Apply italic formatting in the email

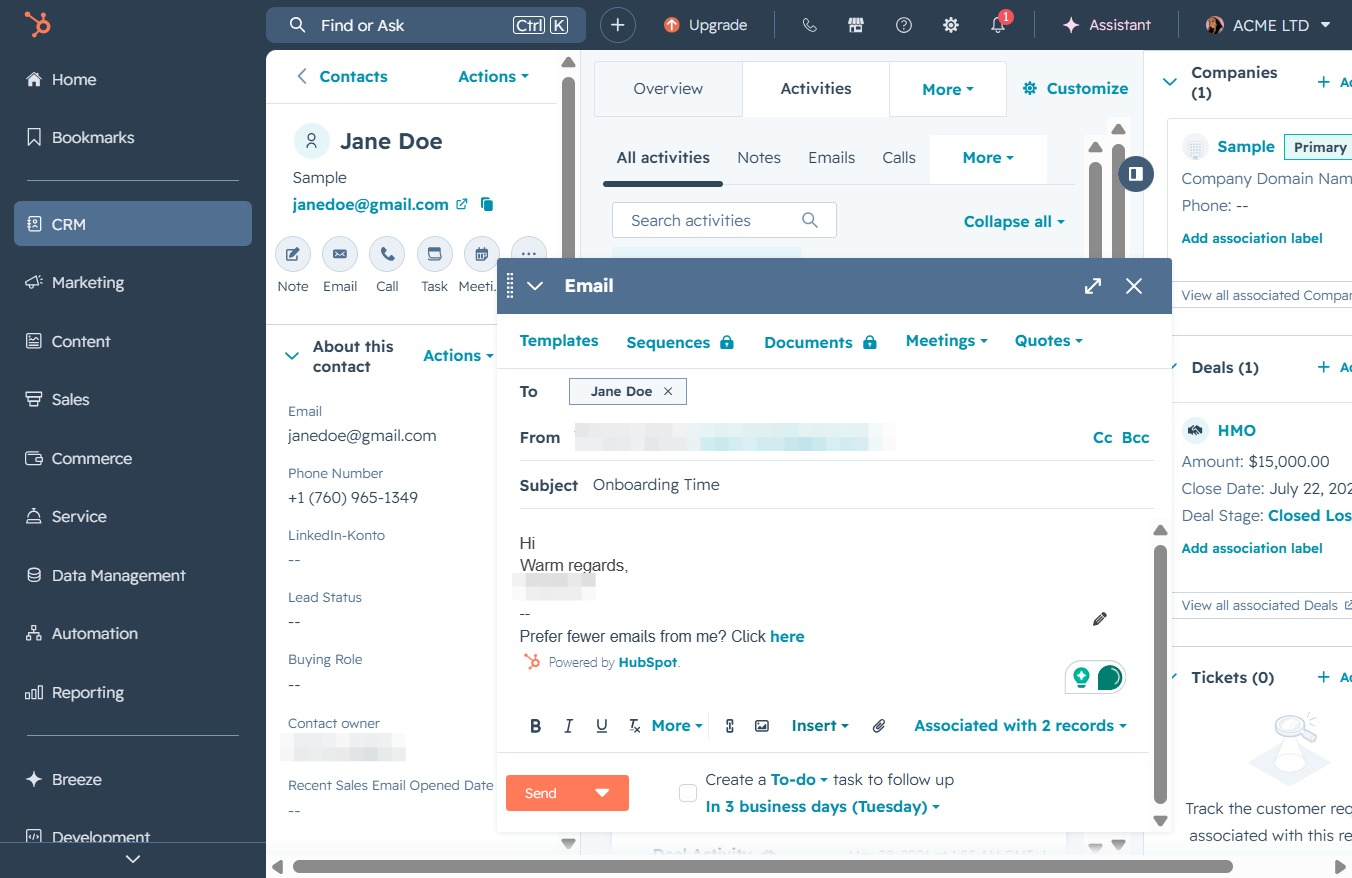pyautogui.click(x=568, y=726)
